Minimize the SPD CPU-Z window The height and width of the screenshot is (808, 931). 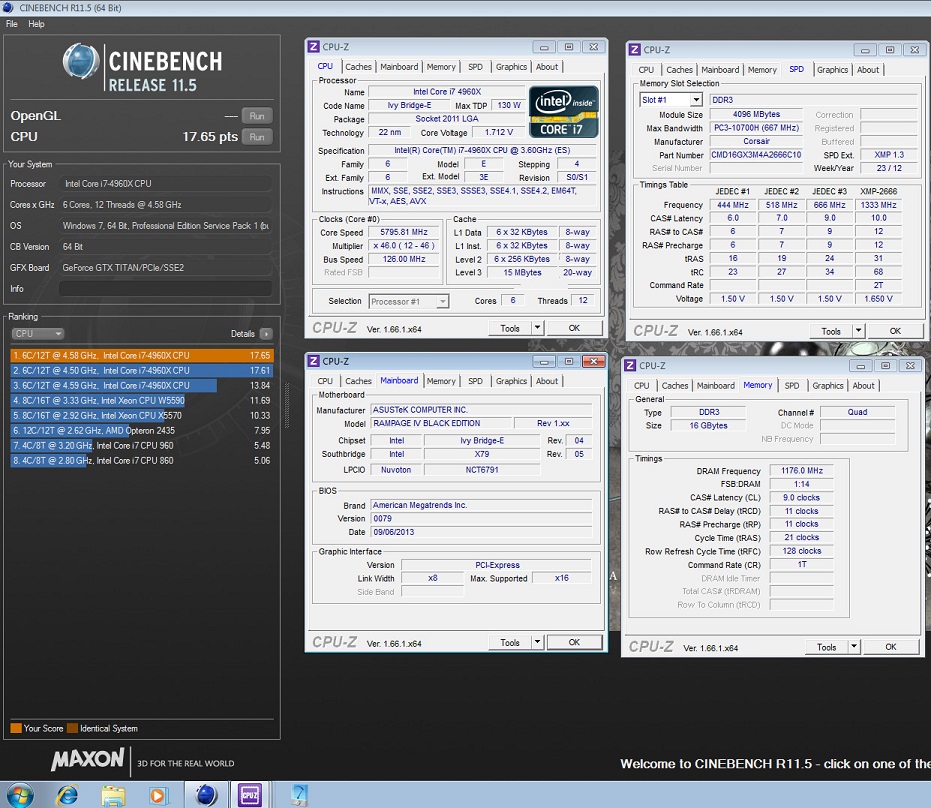(x=865, y=50)
